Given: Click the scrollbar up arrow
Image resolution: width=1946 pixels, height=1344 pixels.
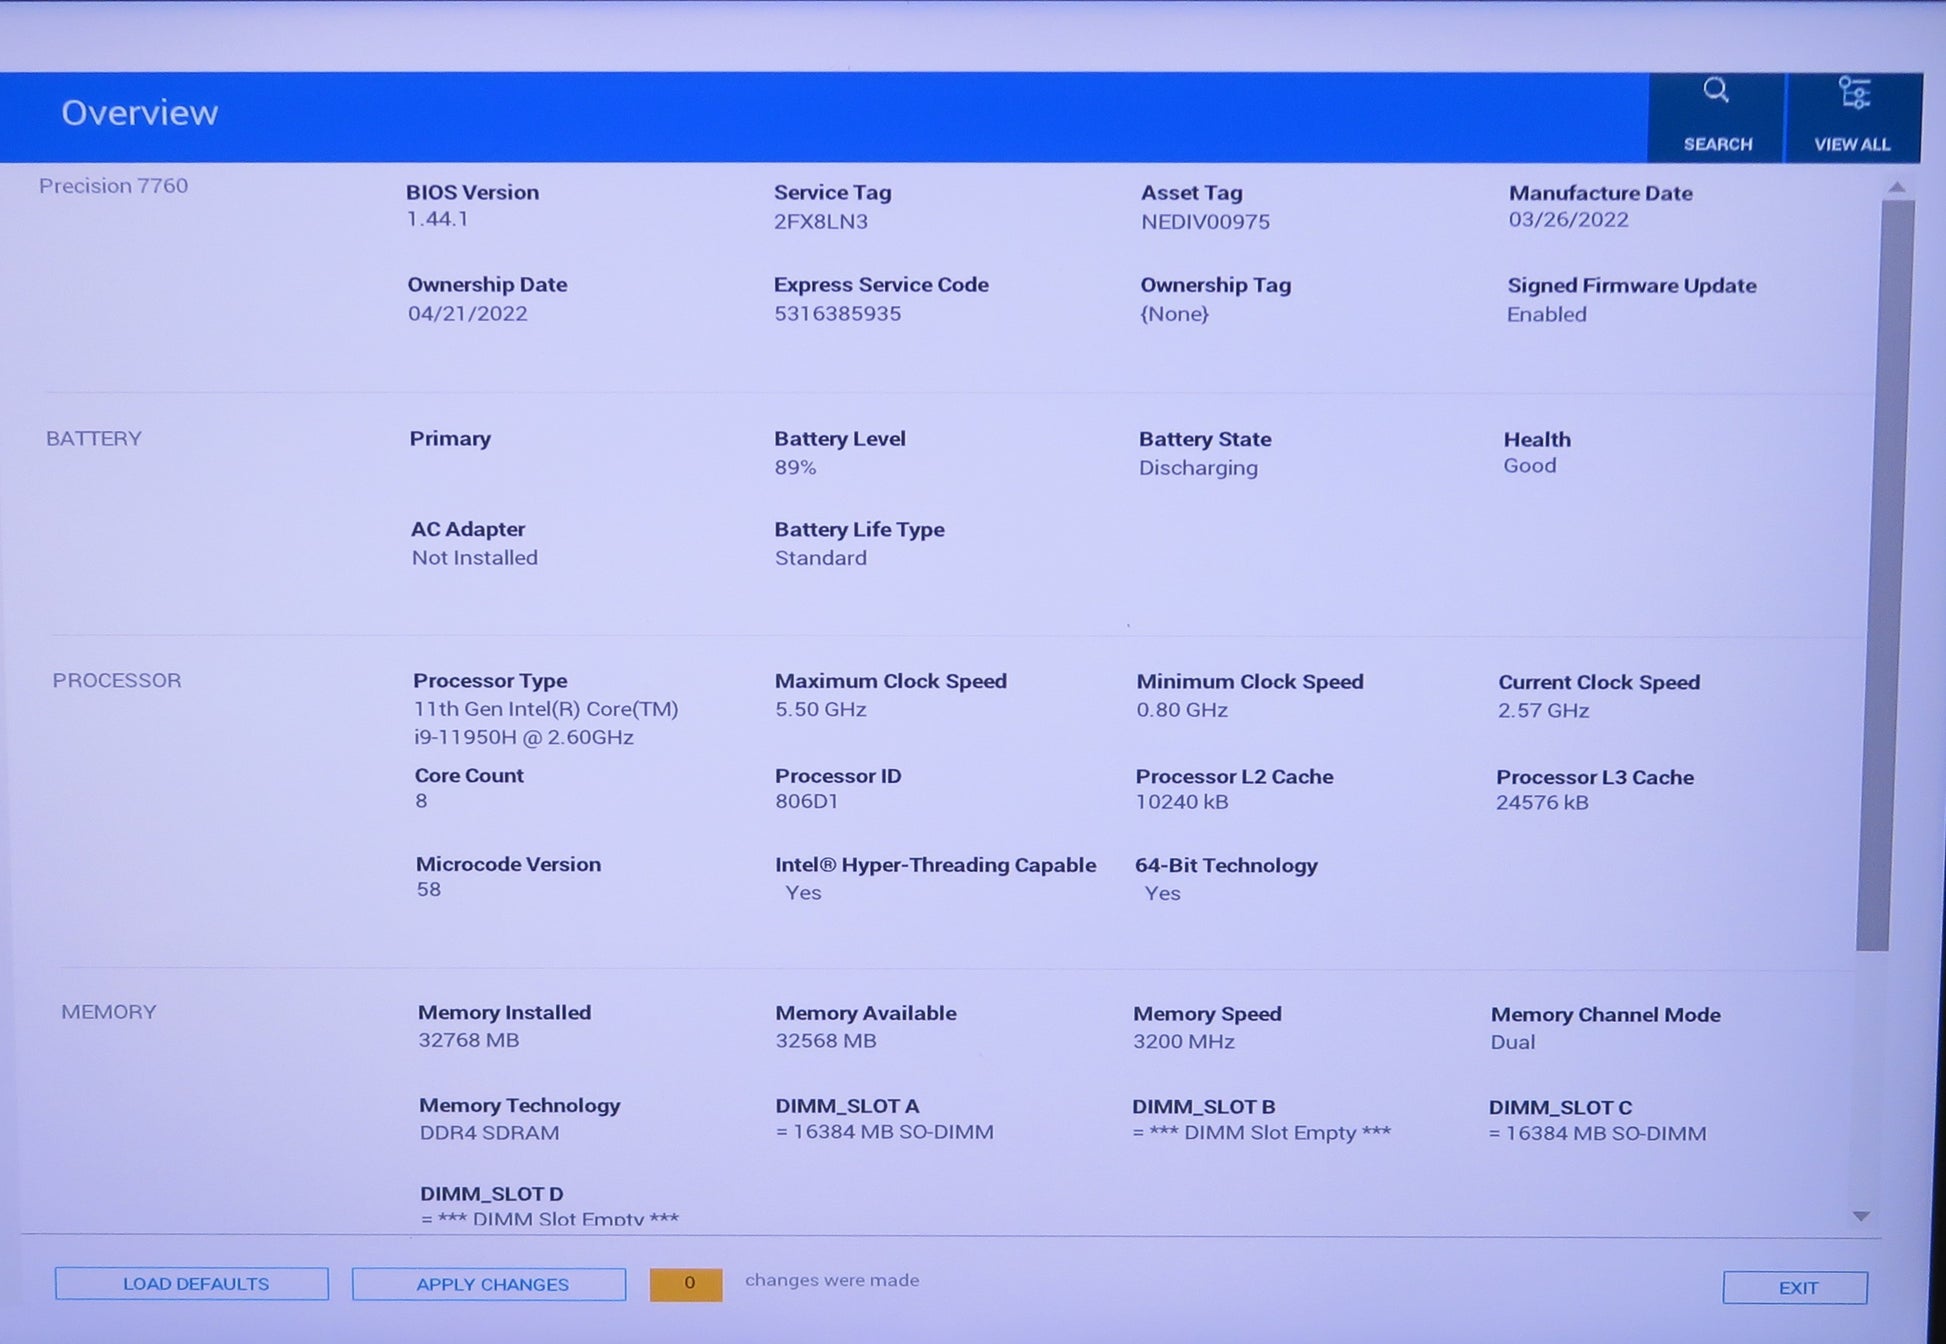Looking at the screenshot, I should click(1897, 187).
